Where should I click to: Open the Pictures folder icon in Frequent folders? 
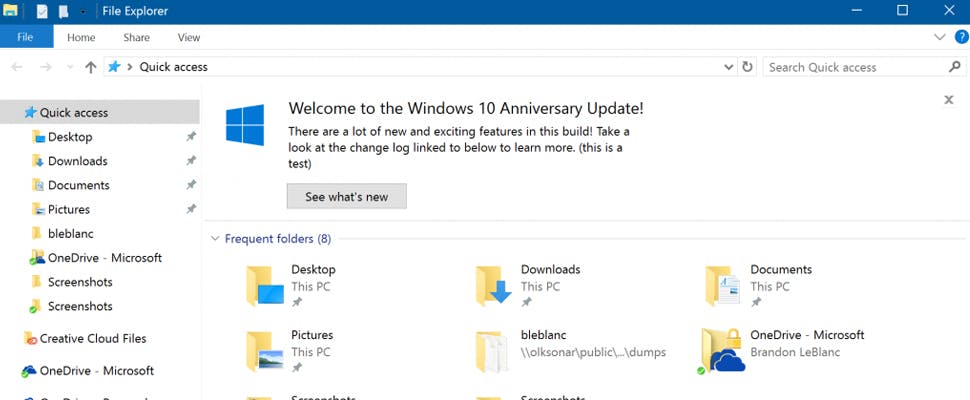coord(265,351)
